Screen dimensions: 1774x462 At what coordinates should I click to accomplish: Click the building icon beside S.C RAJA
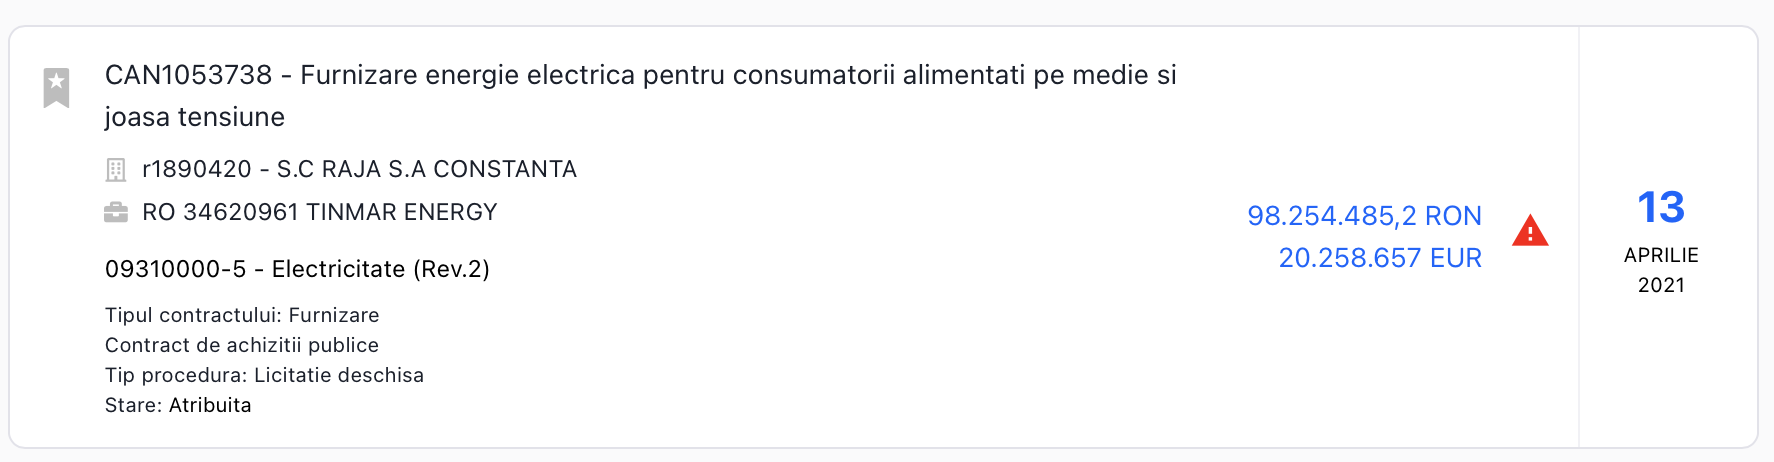116,170
